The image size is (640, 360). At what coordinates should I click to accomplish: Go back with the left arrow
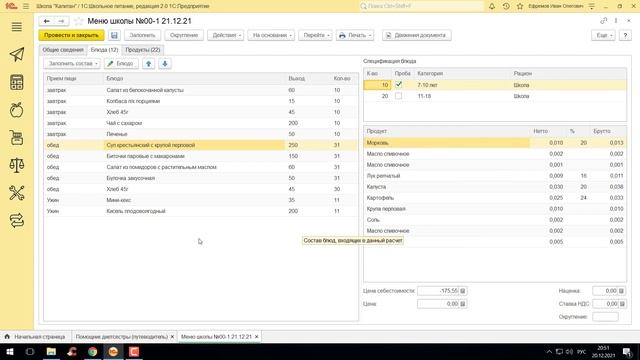(47, 21)
